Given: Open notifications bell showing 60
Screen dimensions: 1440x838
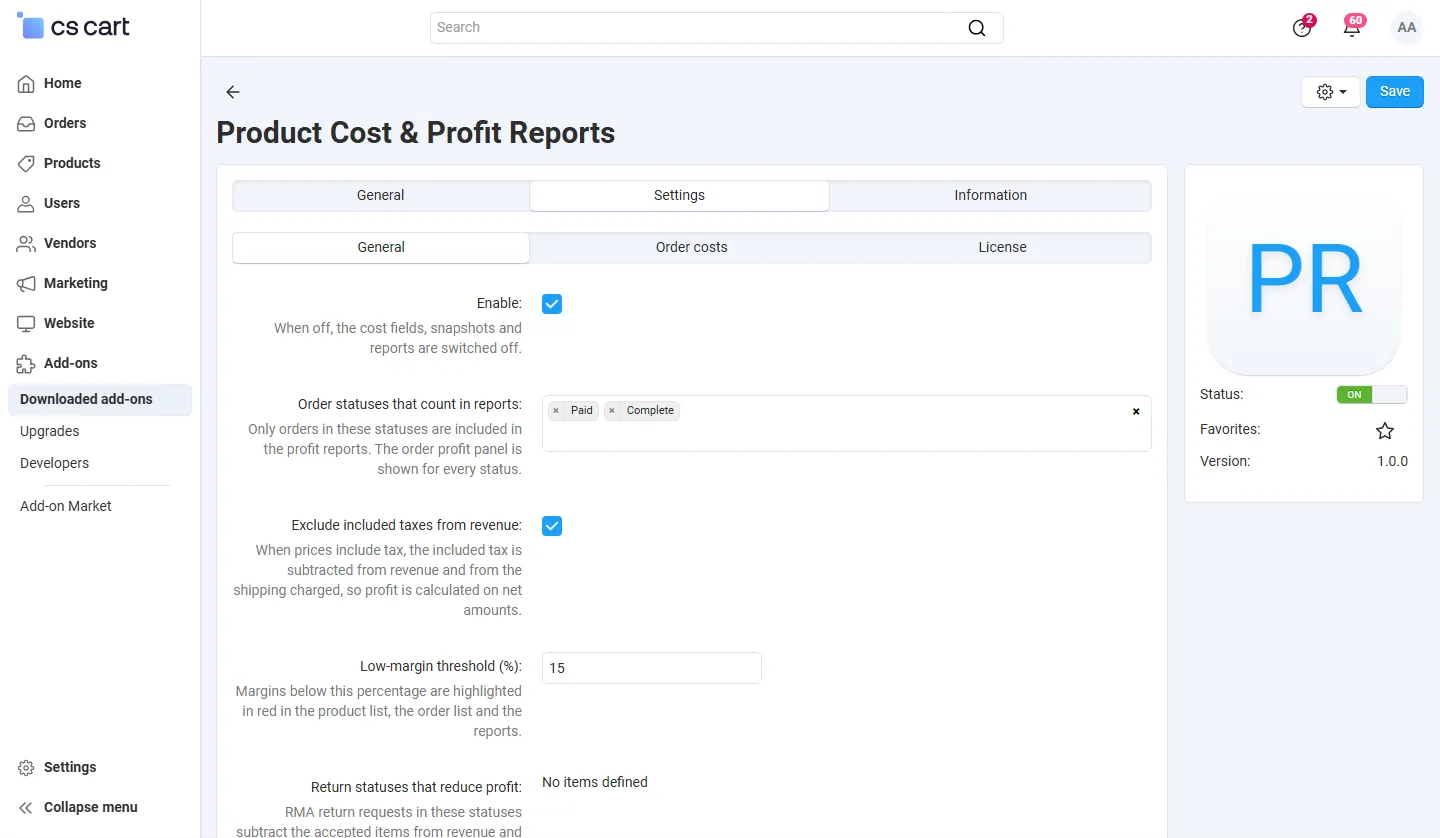Looking at the screenshot, I should coord(1352,27).
